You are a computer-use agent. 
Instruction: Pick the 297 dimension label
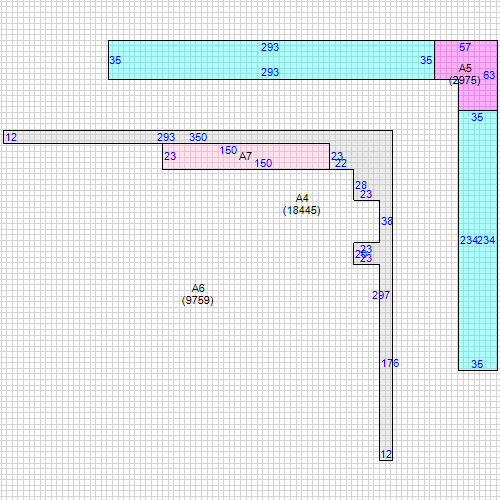[381, 295]
